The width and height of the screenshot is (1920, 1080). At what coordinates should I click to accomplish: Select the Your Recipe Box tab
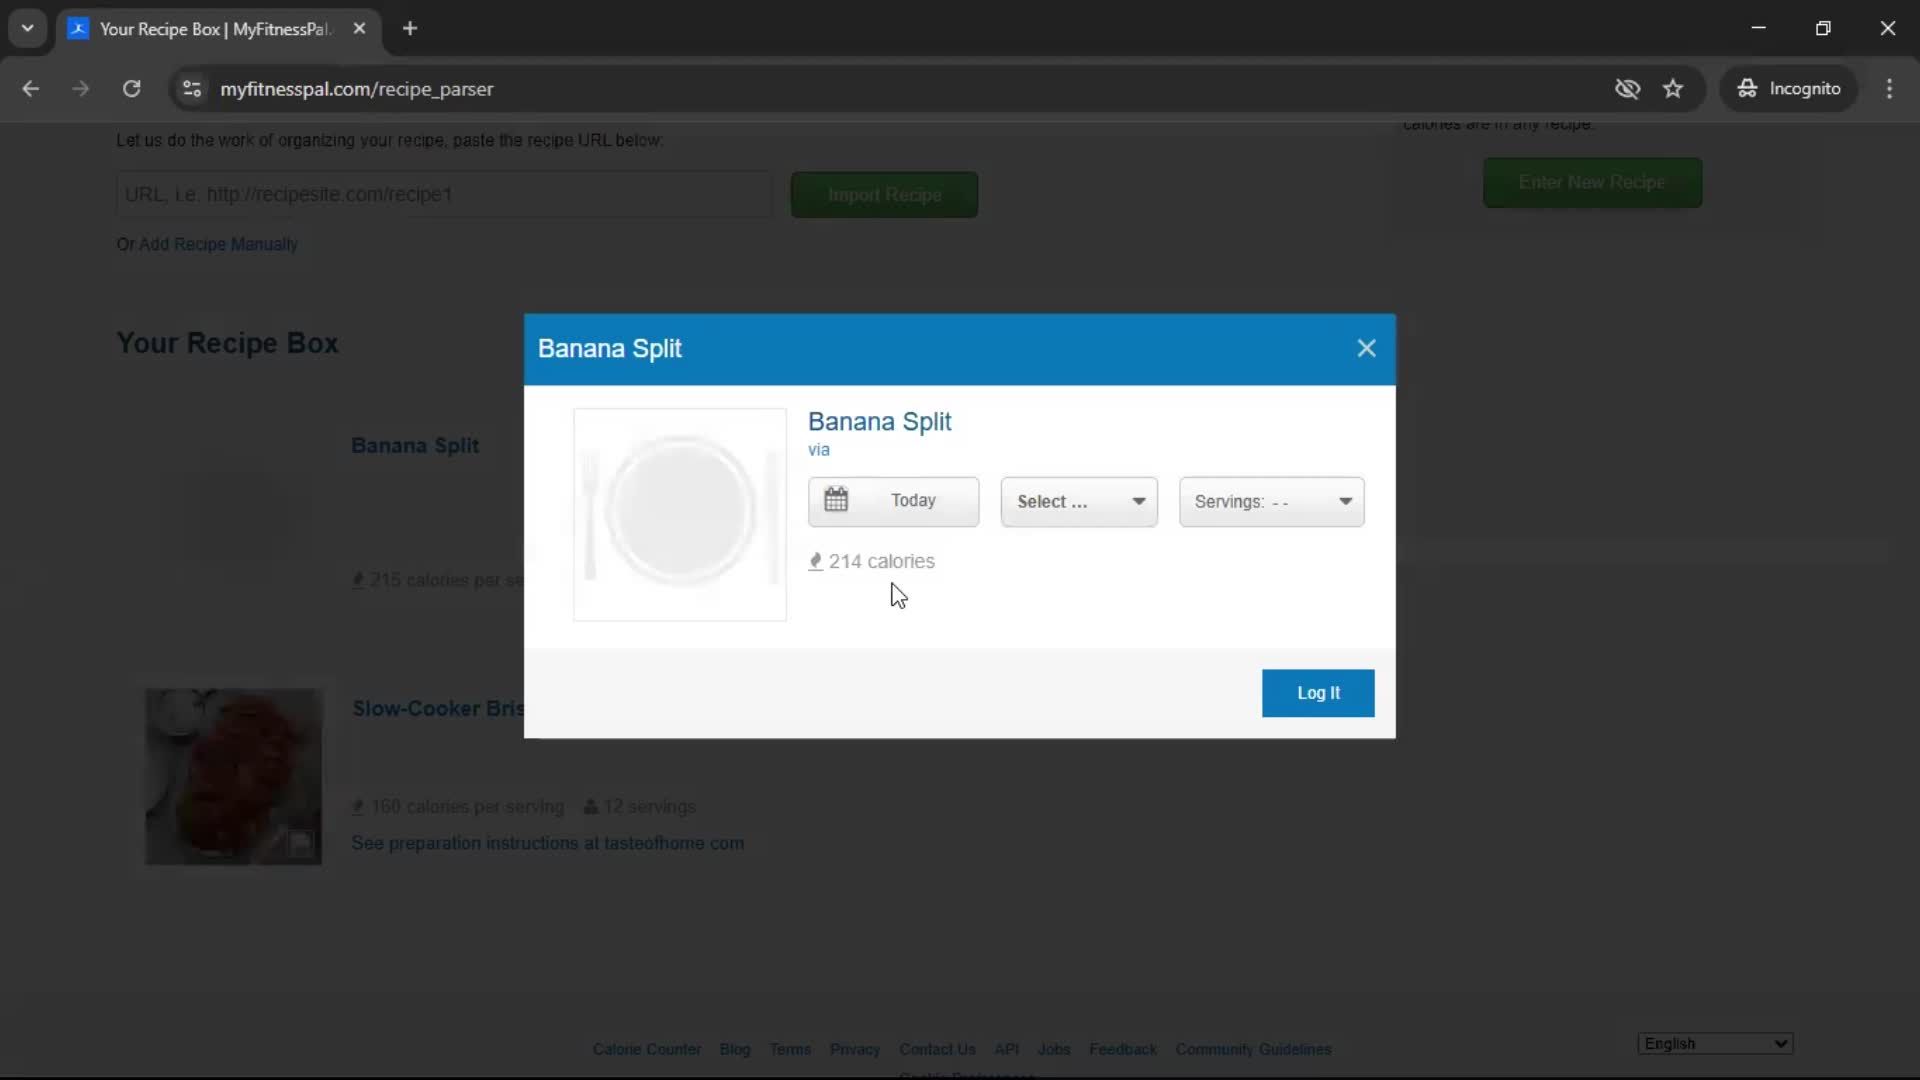point(214,29)
